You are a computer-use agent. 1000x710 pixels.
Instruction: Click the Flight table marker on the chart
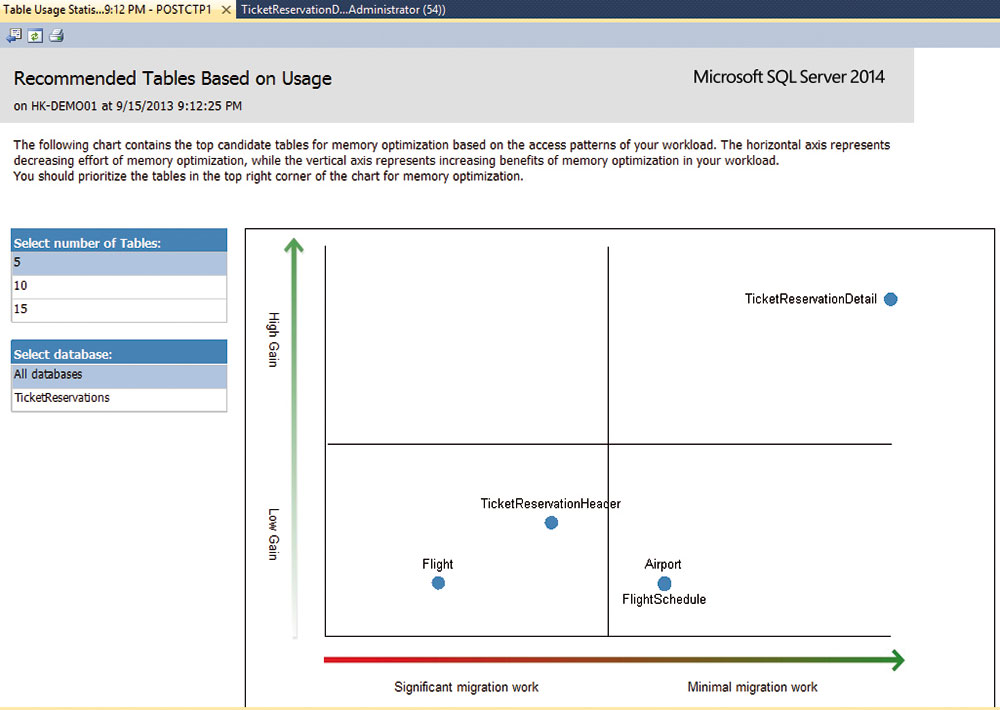(x=437, y=582)
